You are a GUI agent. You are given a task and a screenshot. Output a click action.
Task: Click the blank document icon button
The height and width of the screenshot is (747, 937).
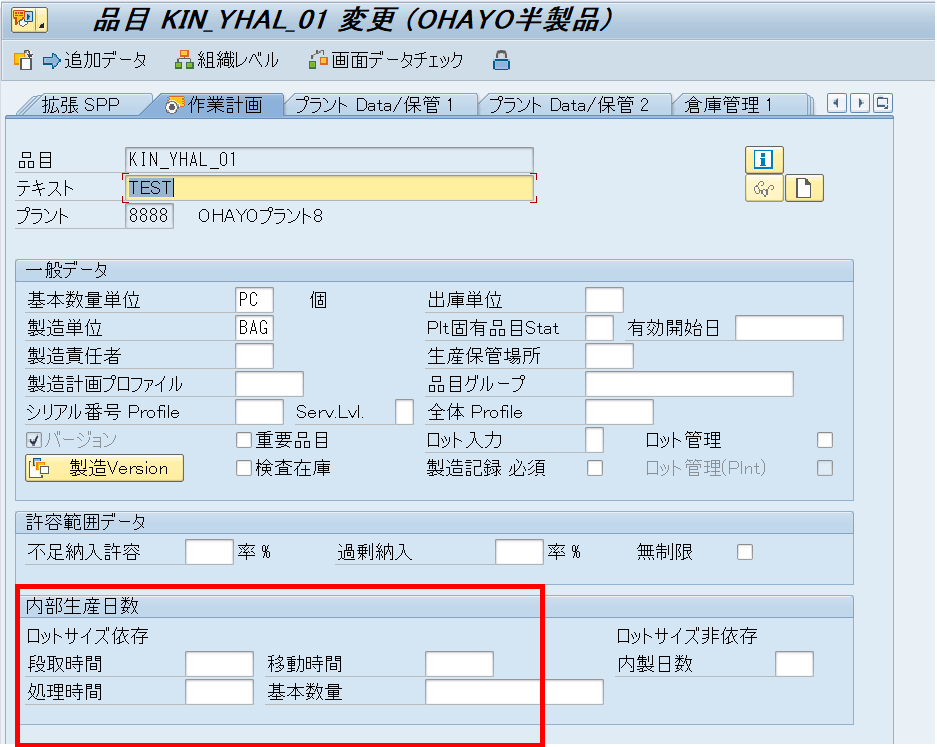click(803, 188)
